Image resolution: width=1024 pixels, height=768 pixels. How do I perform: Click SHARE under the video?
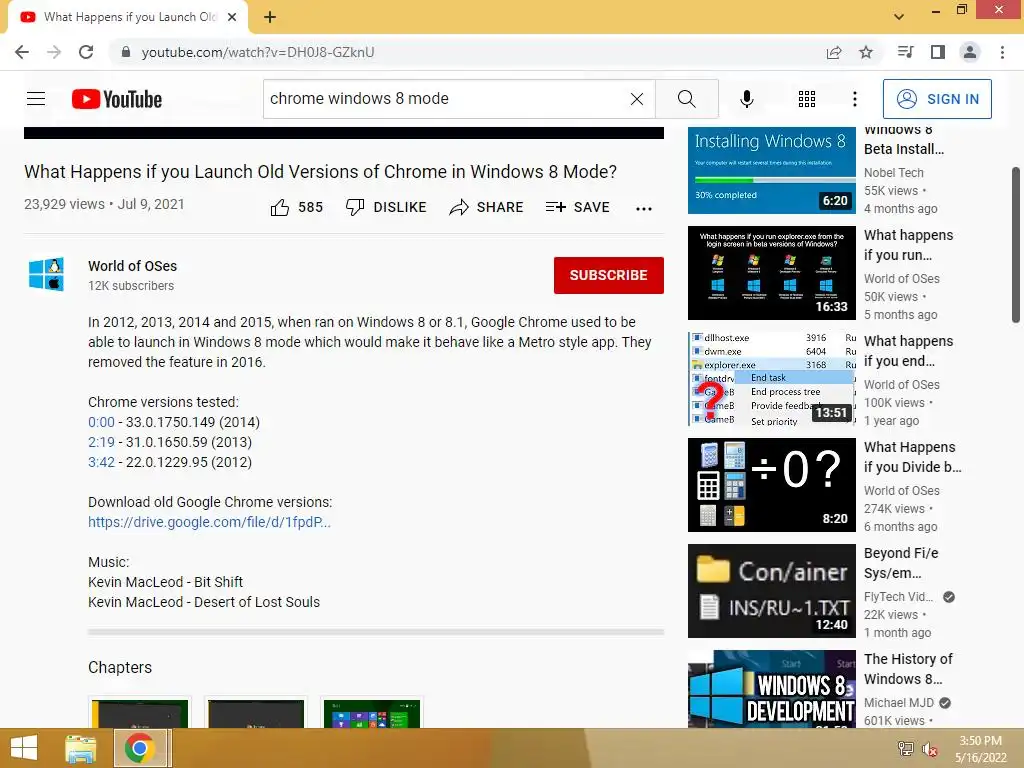click(487, 207)
